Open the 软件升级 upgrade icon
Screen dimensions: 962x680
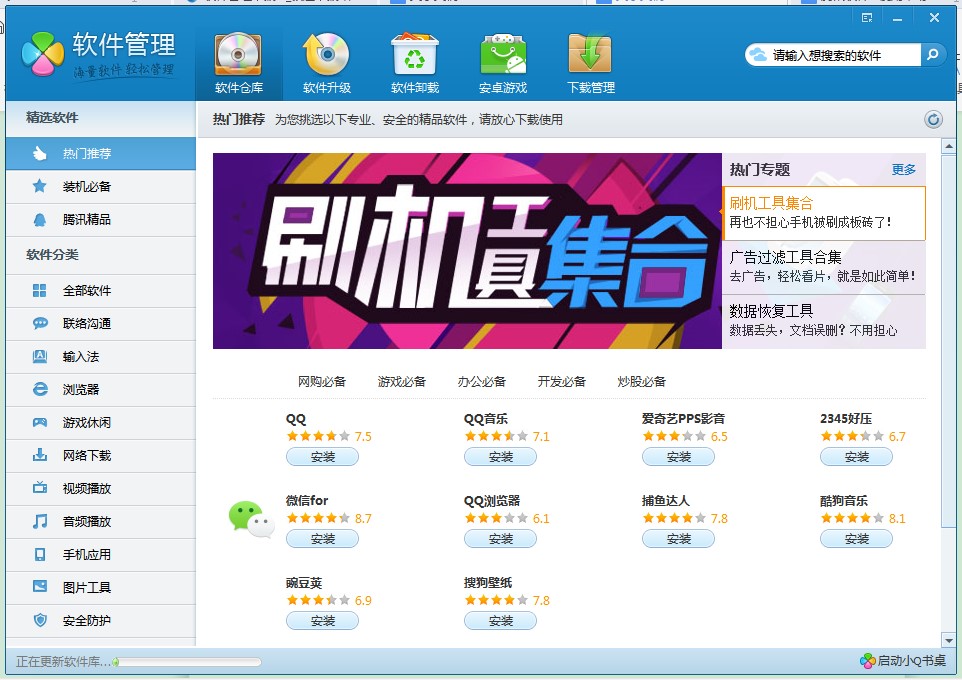326,56
